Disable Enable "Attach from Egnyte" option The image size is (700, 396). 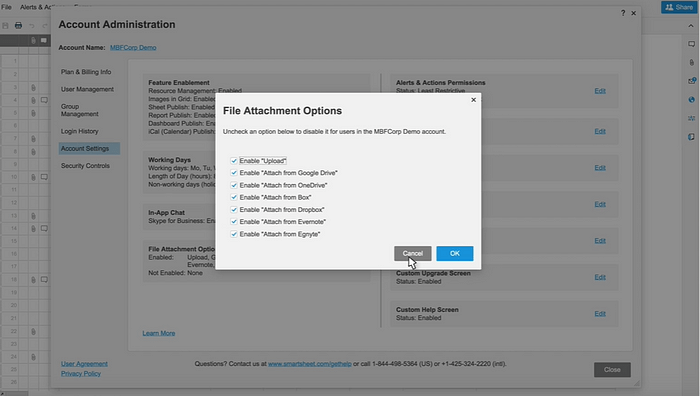point(233,234)
